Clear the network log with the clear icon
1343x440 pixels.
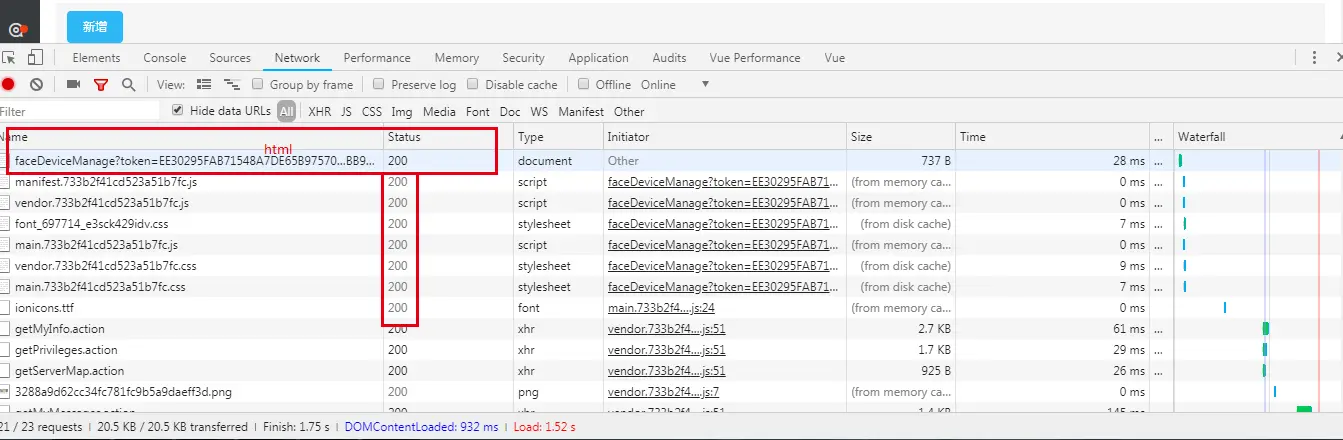pos(36,85)
